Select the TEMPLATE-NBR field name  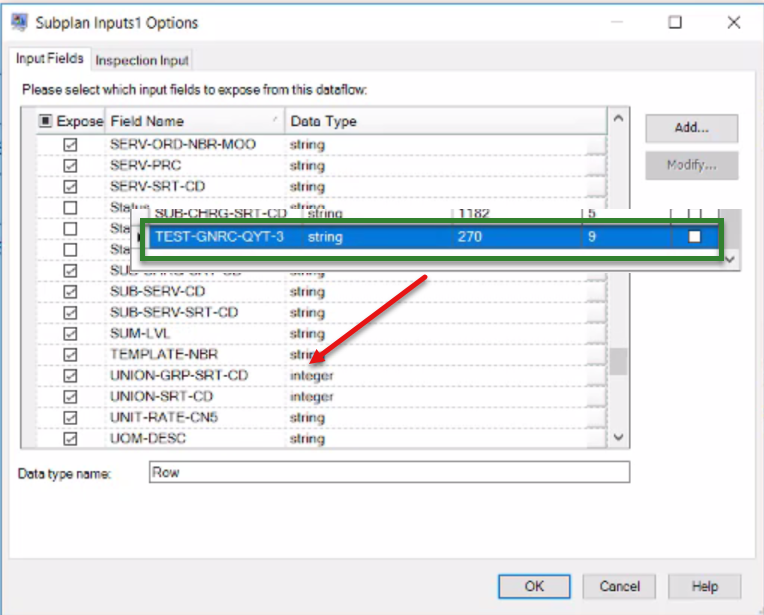tap(164, 354)
